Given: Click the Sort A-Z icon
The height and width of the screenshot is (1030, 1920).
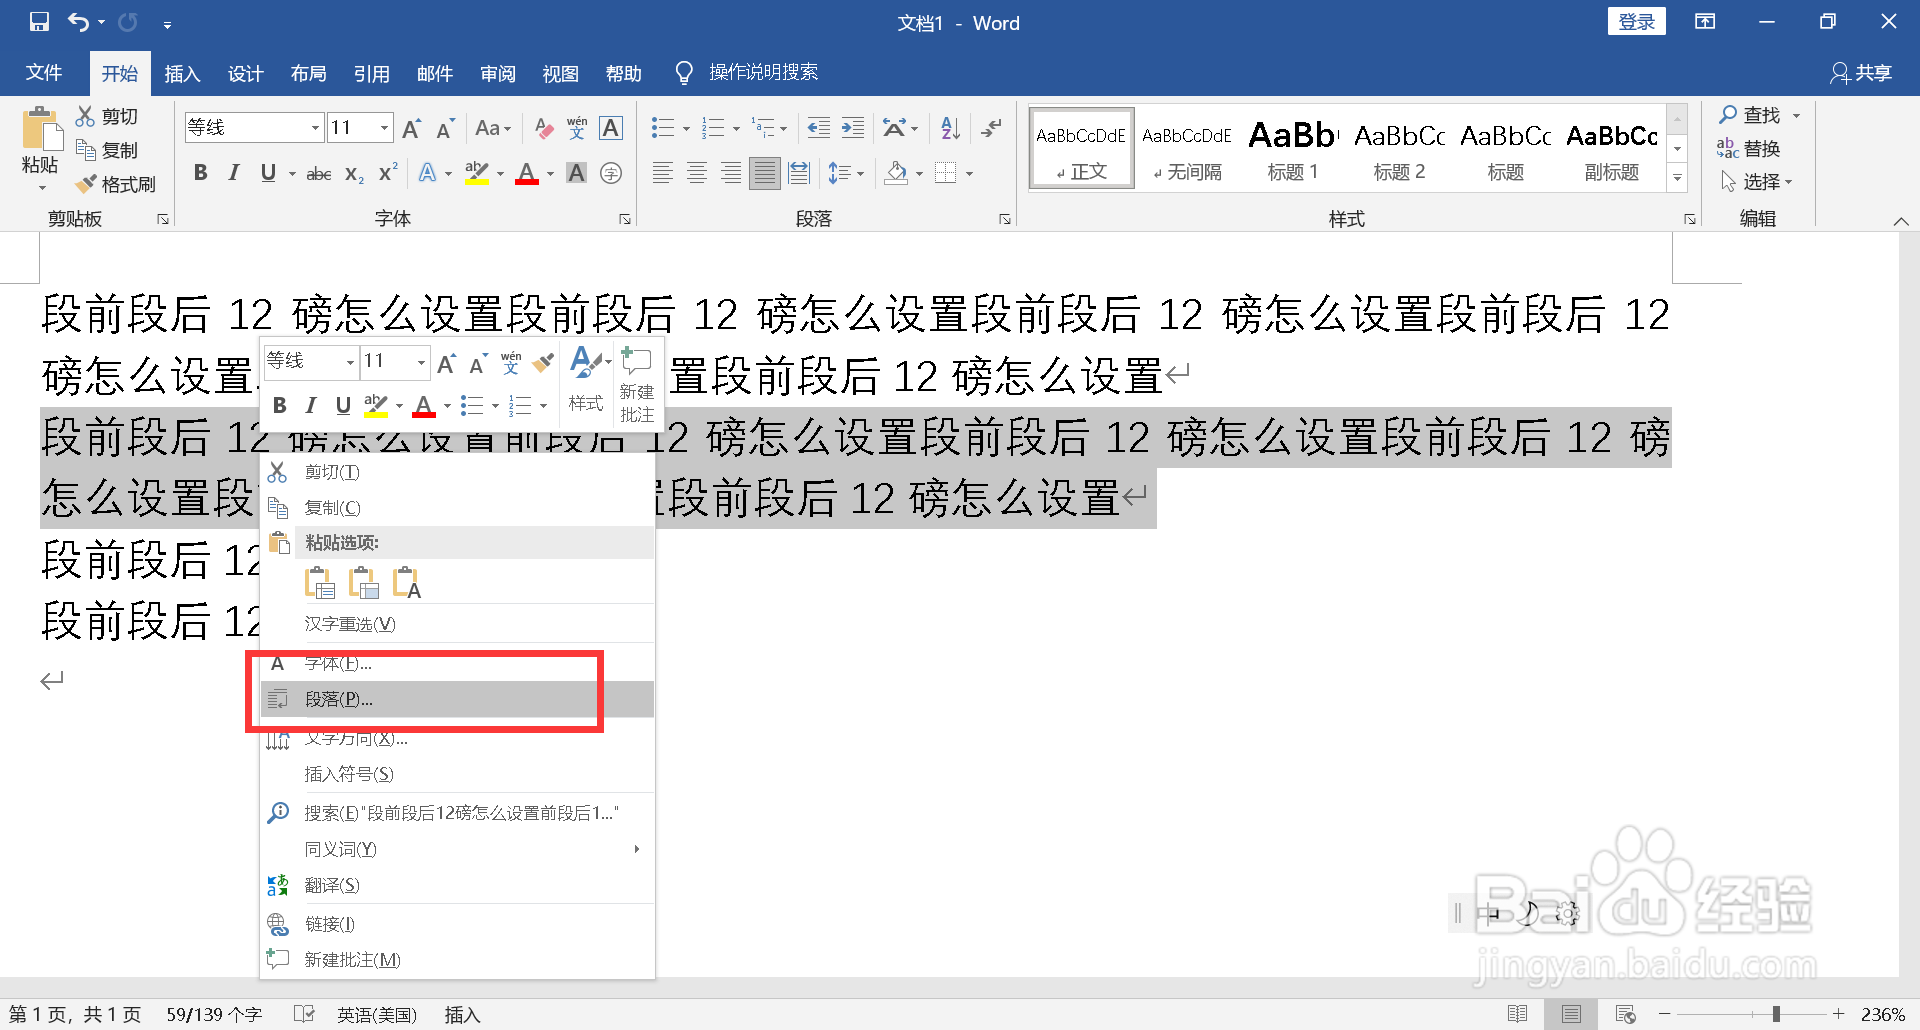Looking at the screenshot, I should [950, 128].
